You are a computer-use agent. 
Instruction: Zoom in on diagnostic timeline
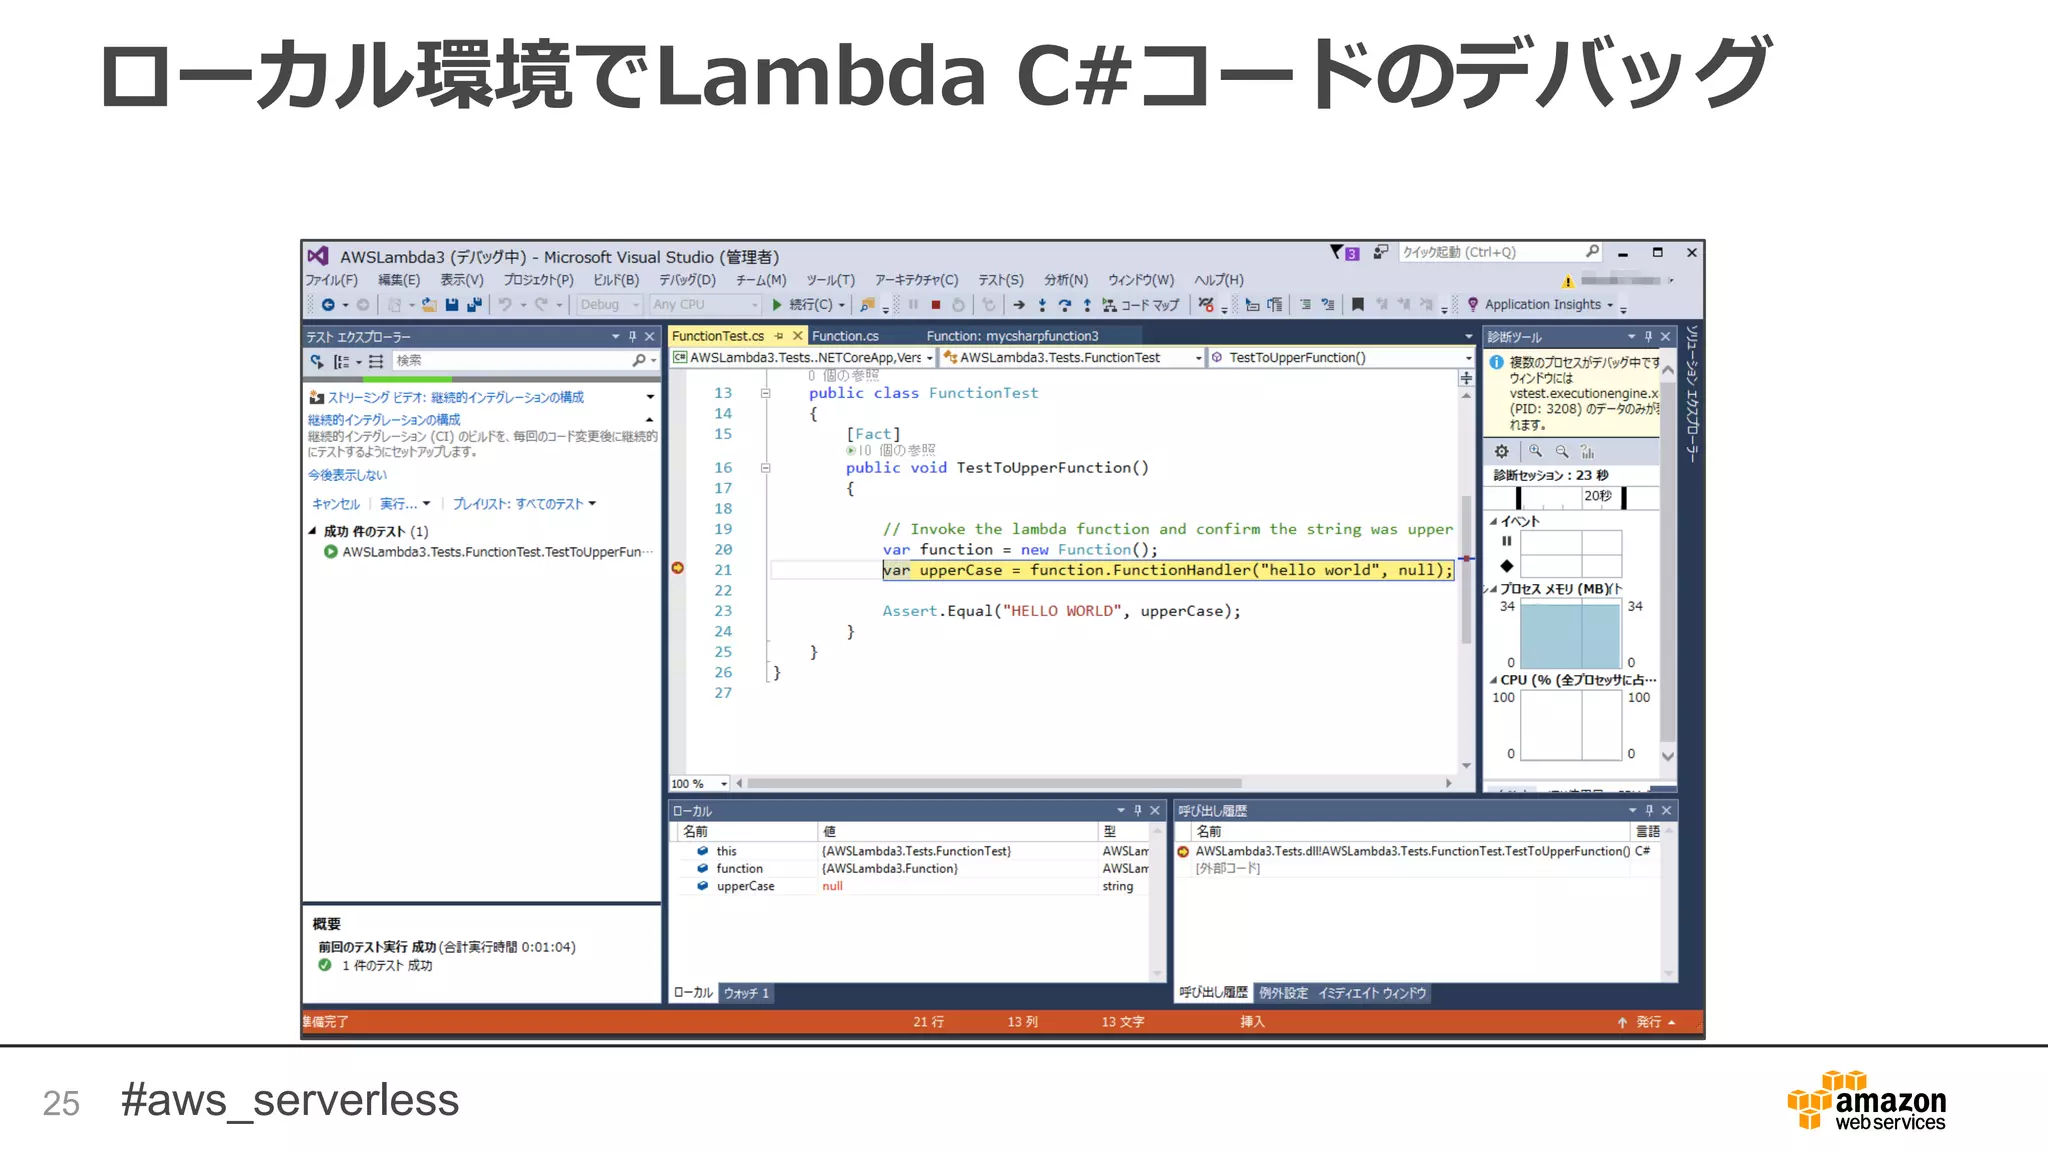point(1535,452)
